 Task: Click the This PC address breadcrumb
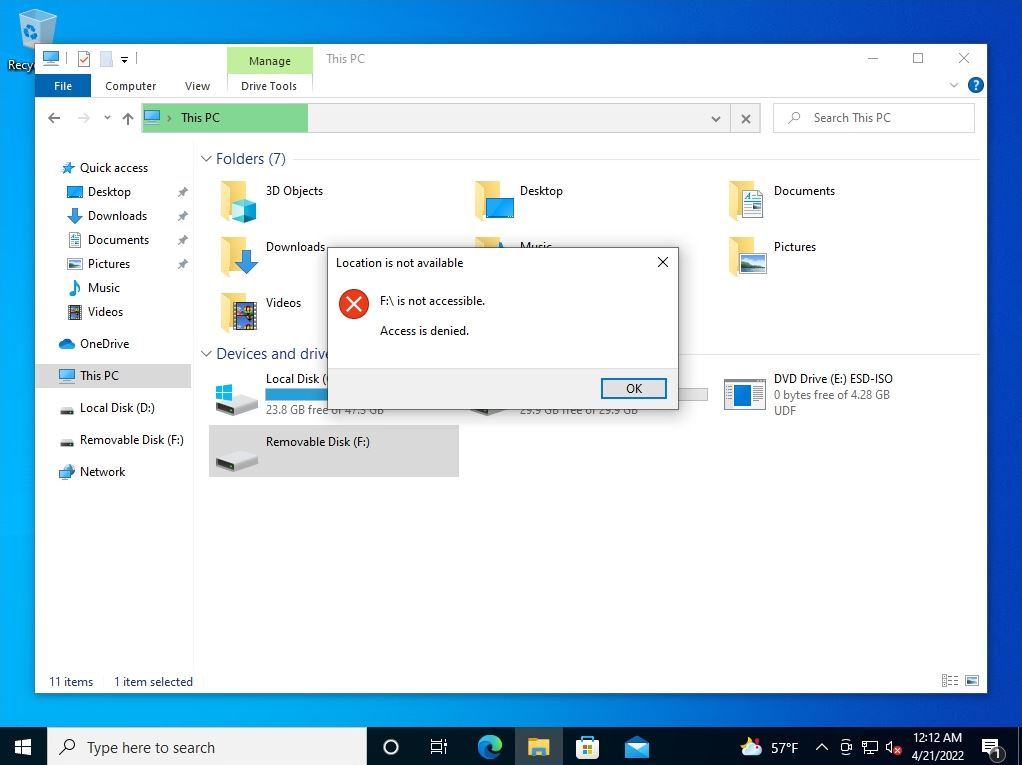coord(200,118)
